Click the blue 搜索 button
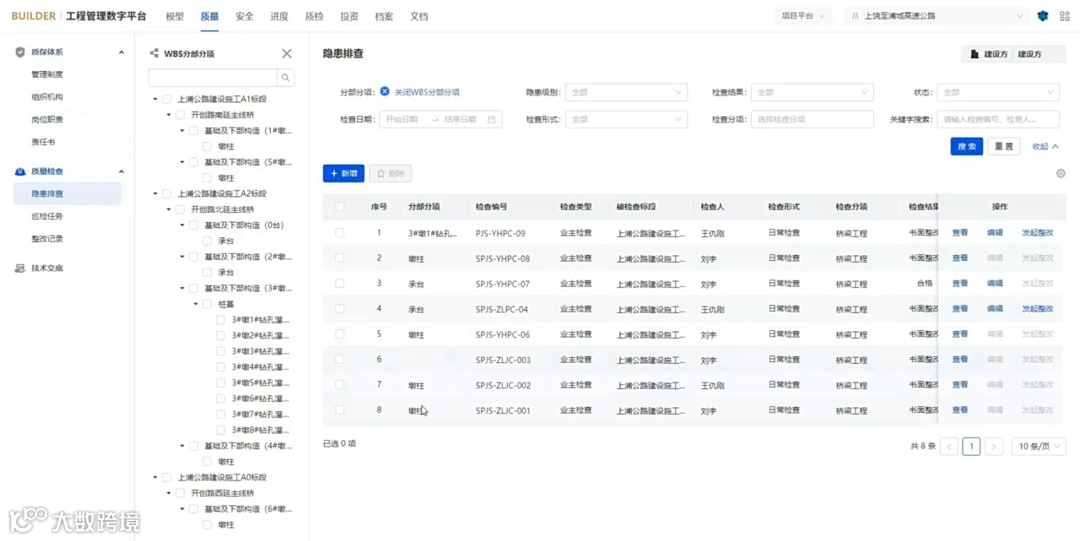 pyautogui.click(x=966, y=146)
